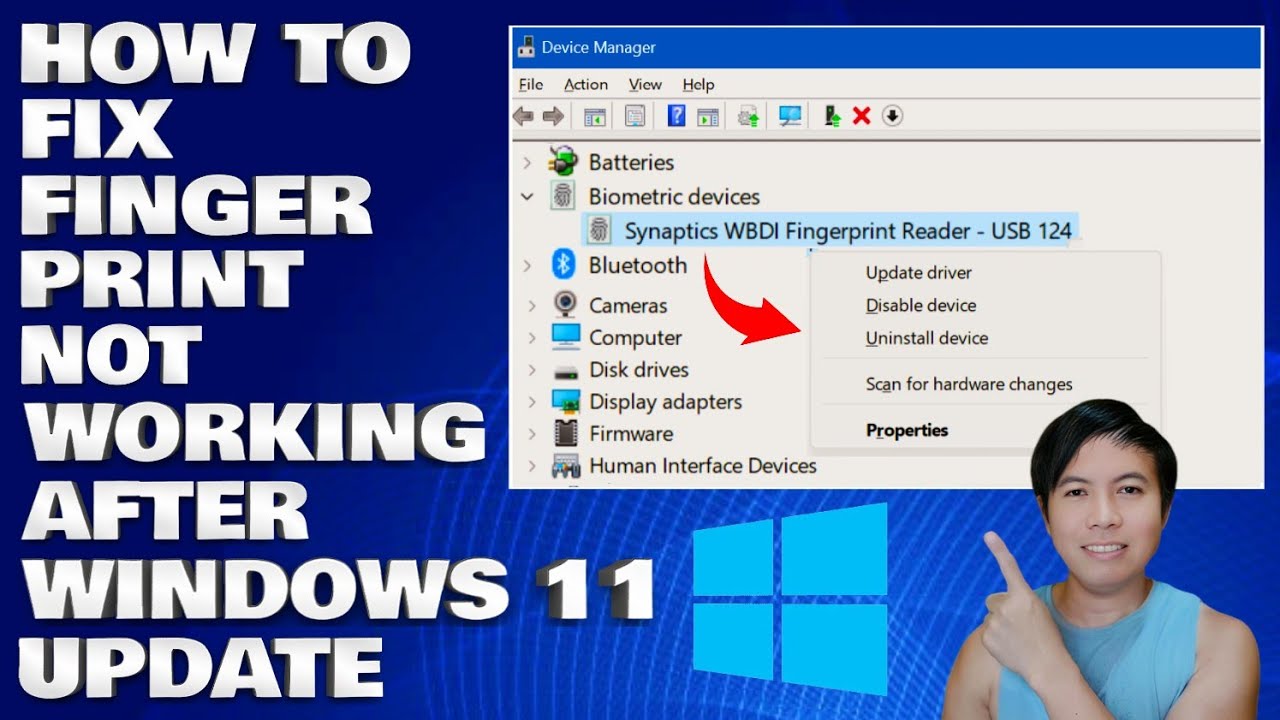Image resolution: width=1280 pixels, height=720 pixels.
Task: Click the Batteries category icon
Action: click(564, 161)
